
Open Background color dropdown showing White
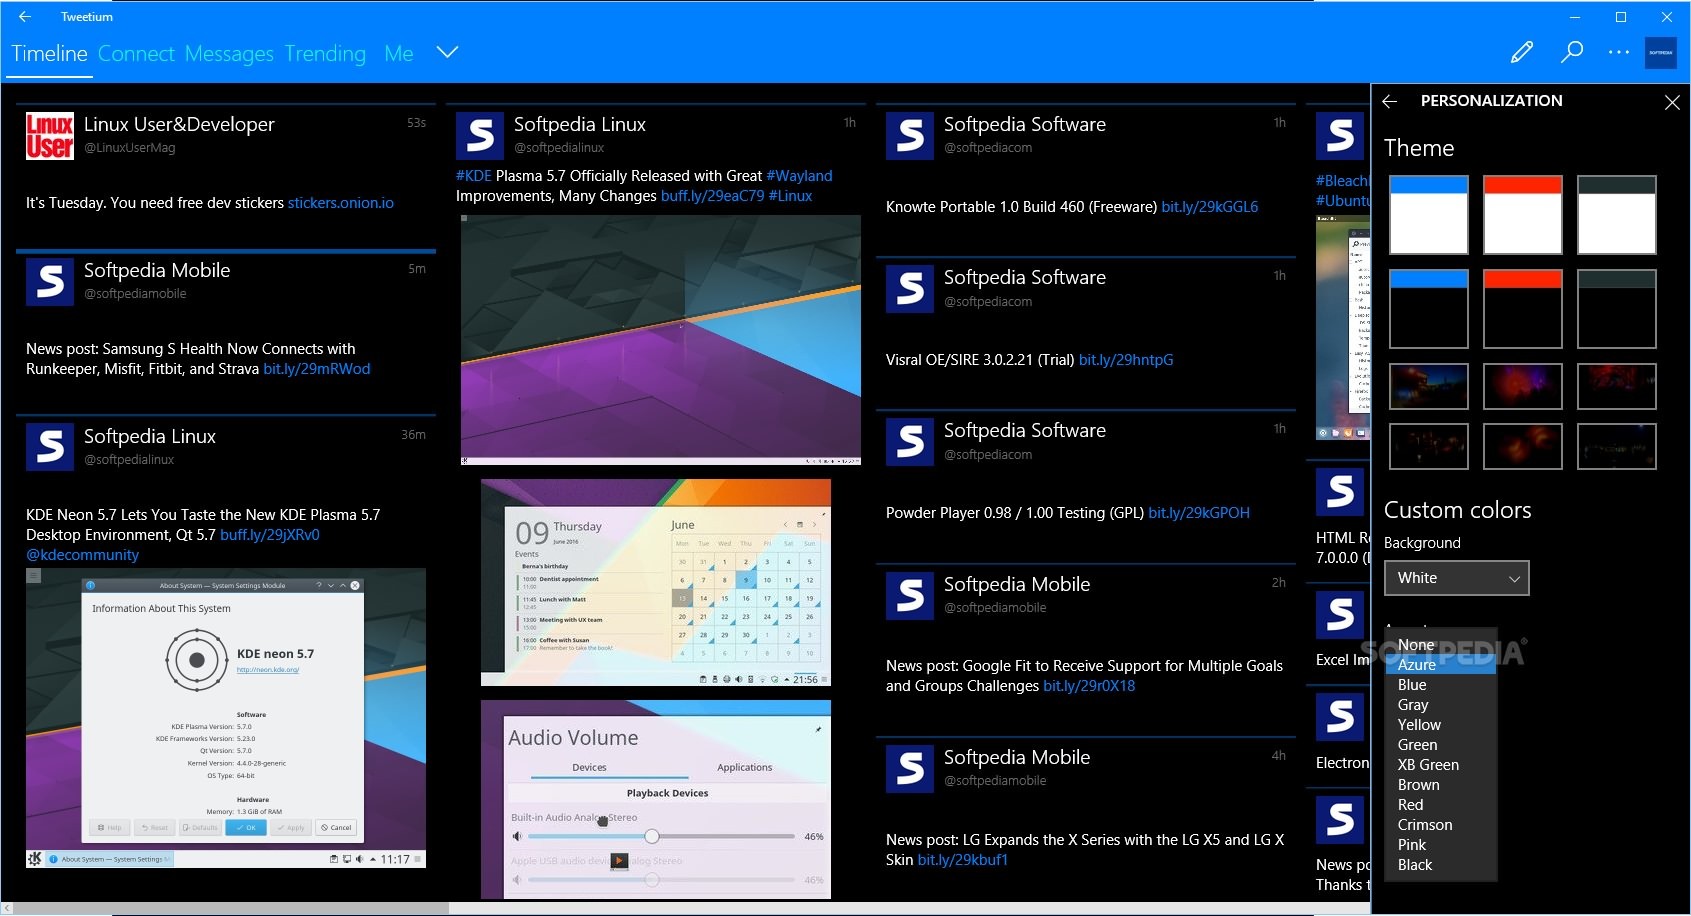[x=1456, y=578]
